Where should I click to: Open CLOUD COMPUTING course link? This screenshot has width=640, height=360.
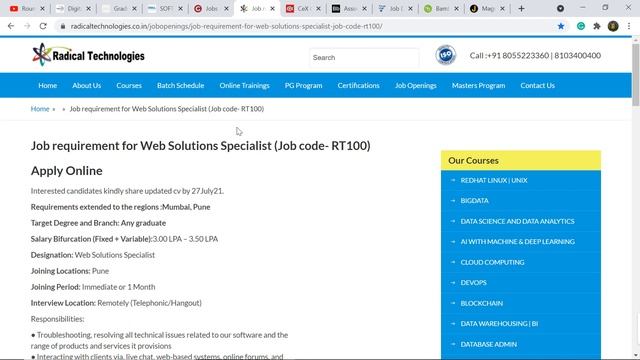(x=492, y=262)
